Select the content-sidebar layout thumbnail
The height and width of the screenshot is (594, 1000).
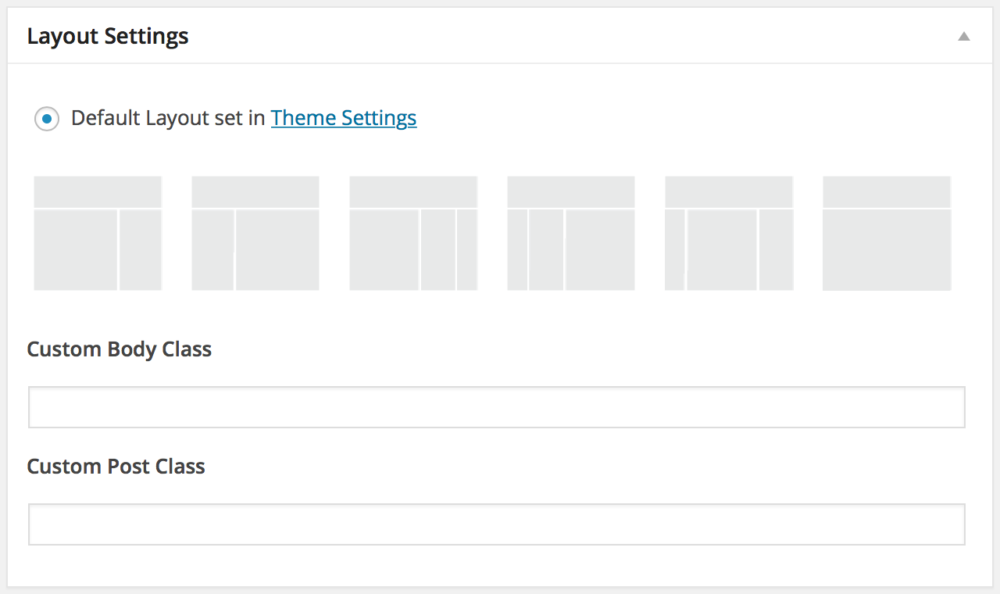[98, 233]
